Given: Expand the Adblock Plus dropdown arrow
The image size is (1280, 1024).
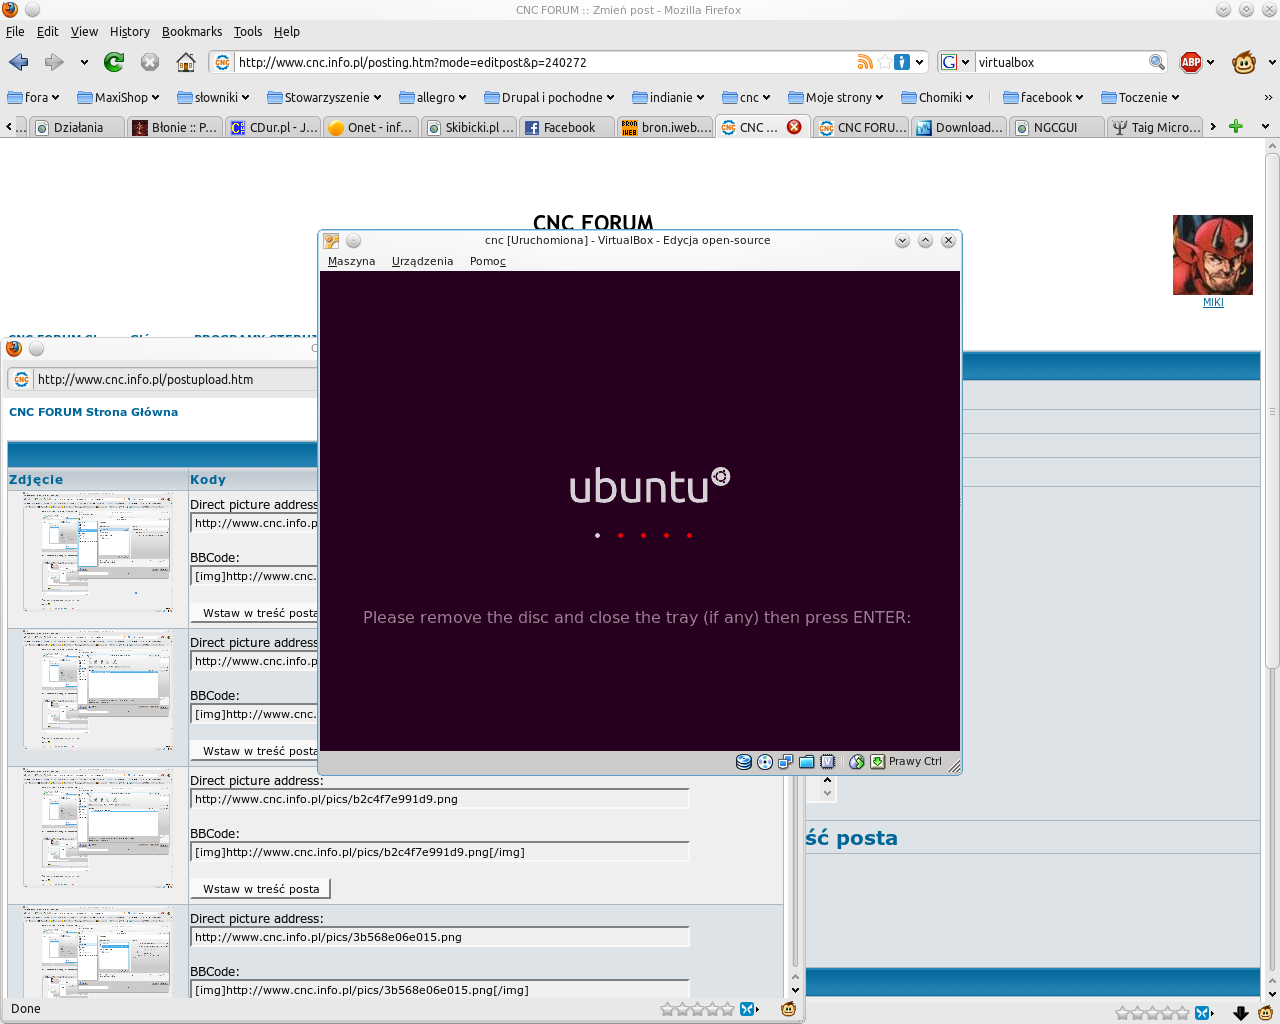Looking at the screenshot, I should click(x=1210, y=62).
